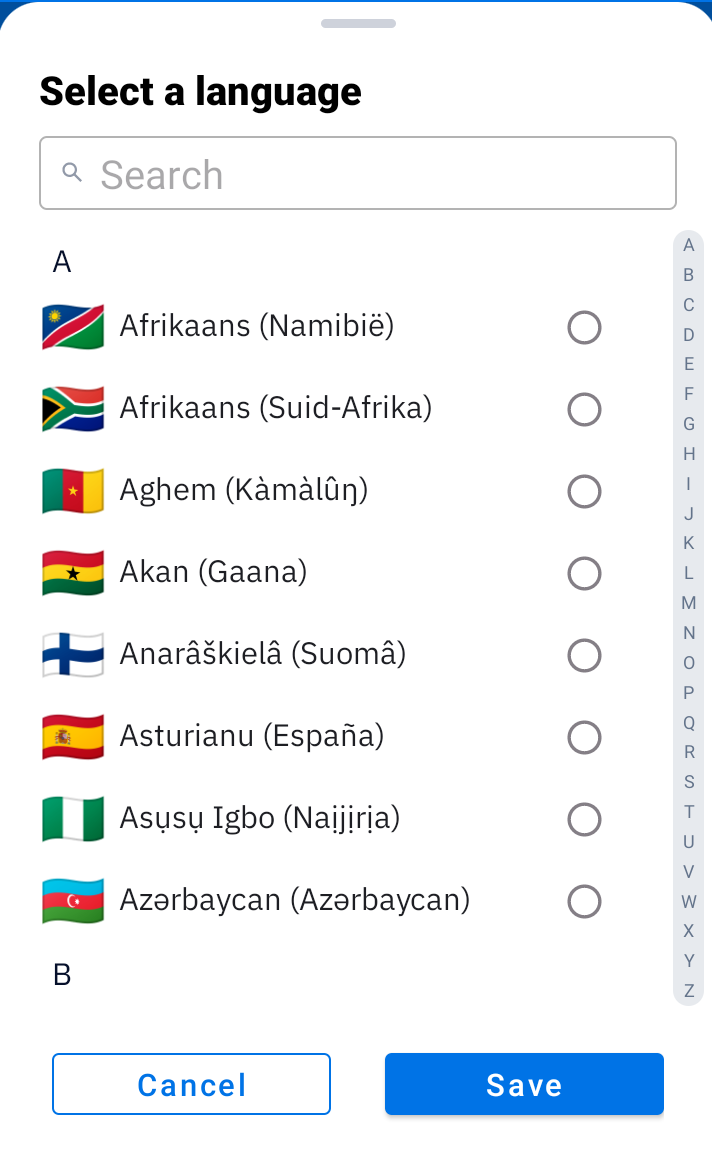Viewport: 712px width, 1149px height.
Task: Click the South Africa flag icon
Action: [x=73, y=409]
